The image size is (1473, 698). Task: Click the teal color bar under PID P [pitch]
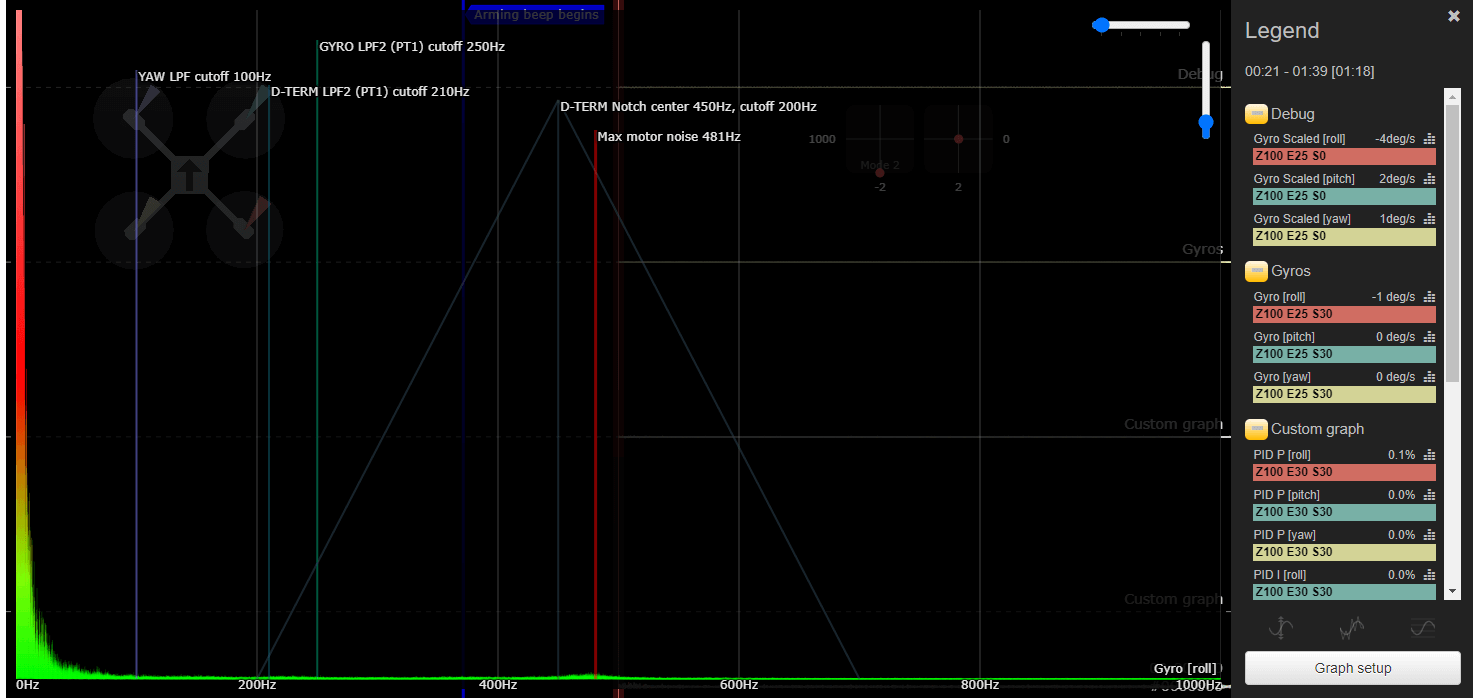(1344, 512)
